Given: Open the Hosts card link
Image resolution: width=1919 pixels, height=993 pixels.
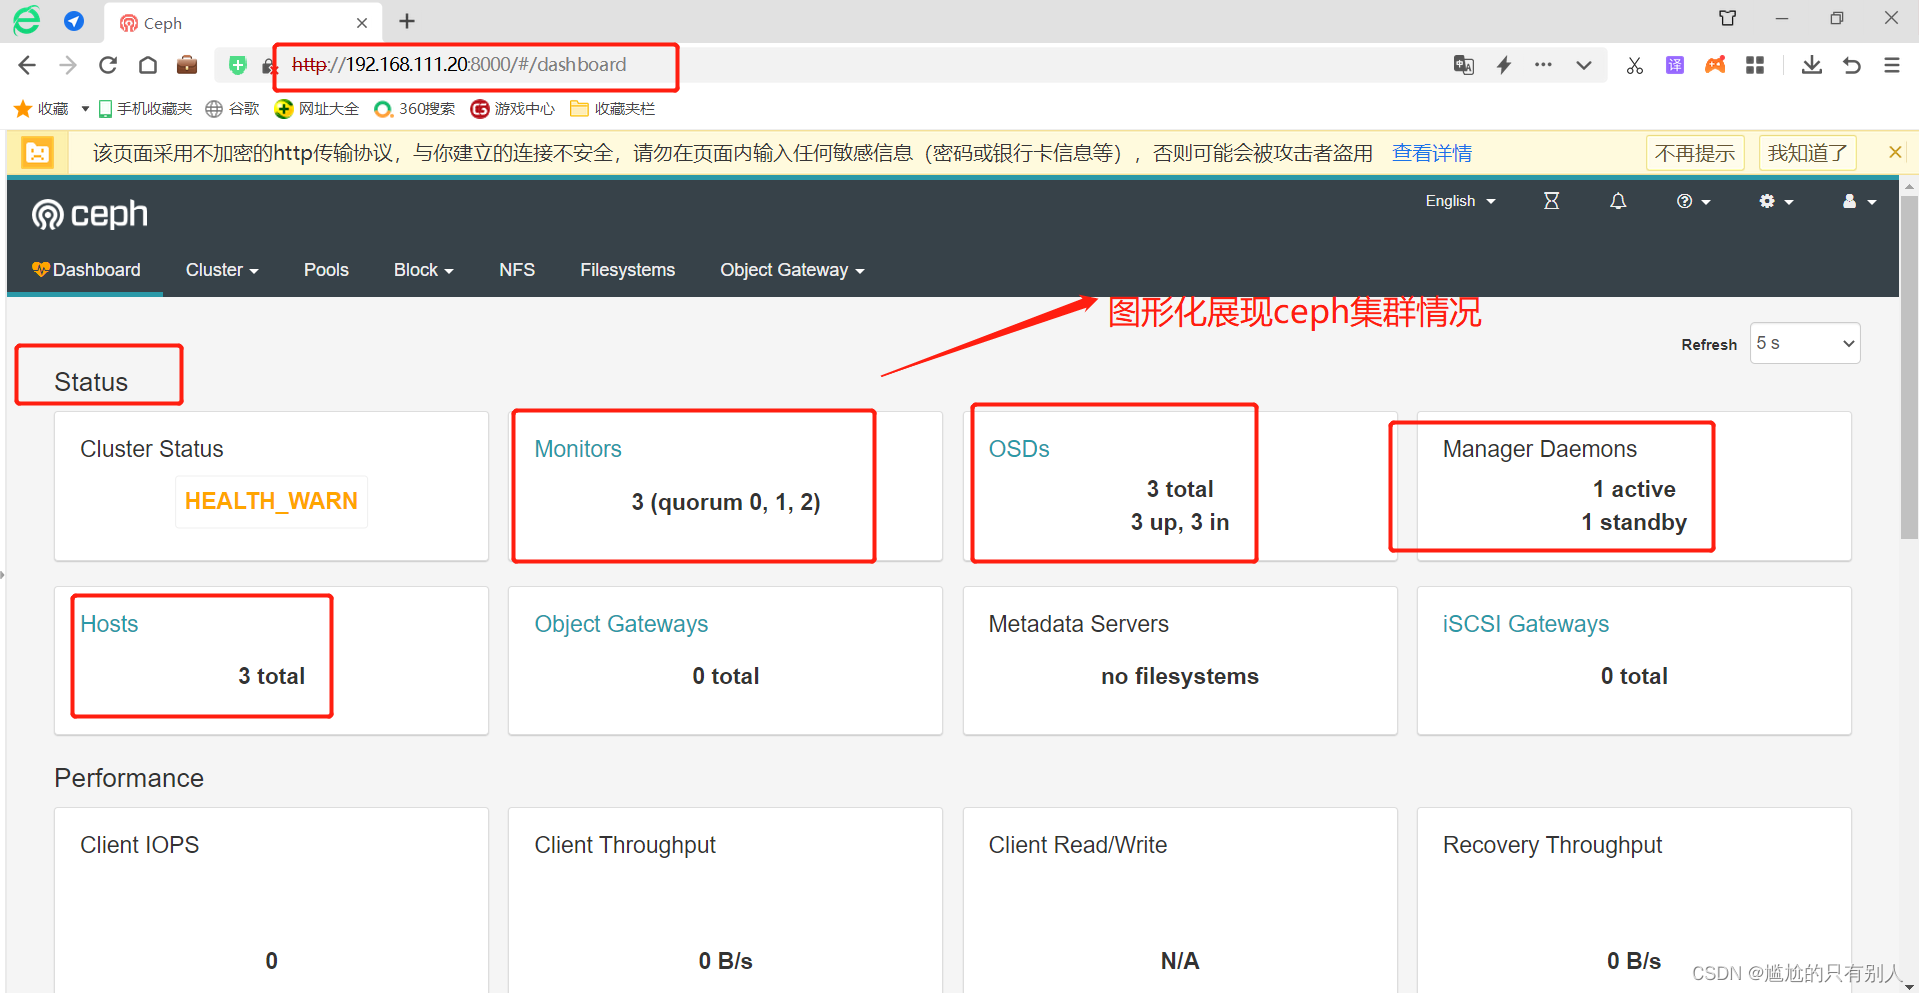Looking at the screenshot, I should [x=109, y=624].
